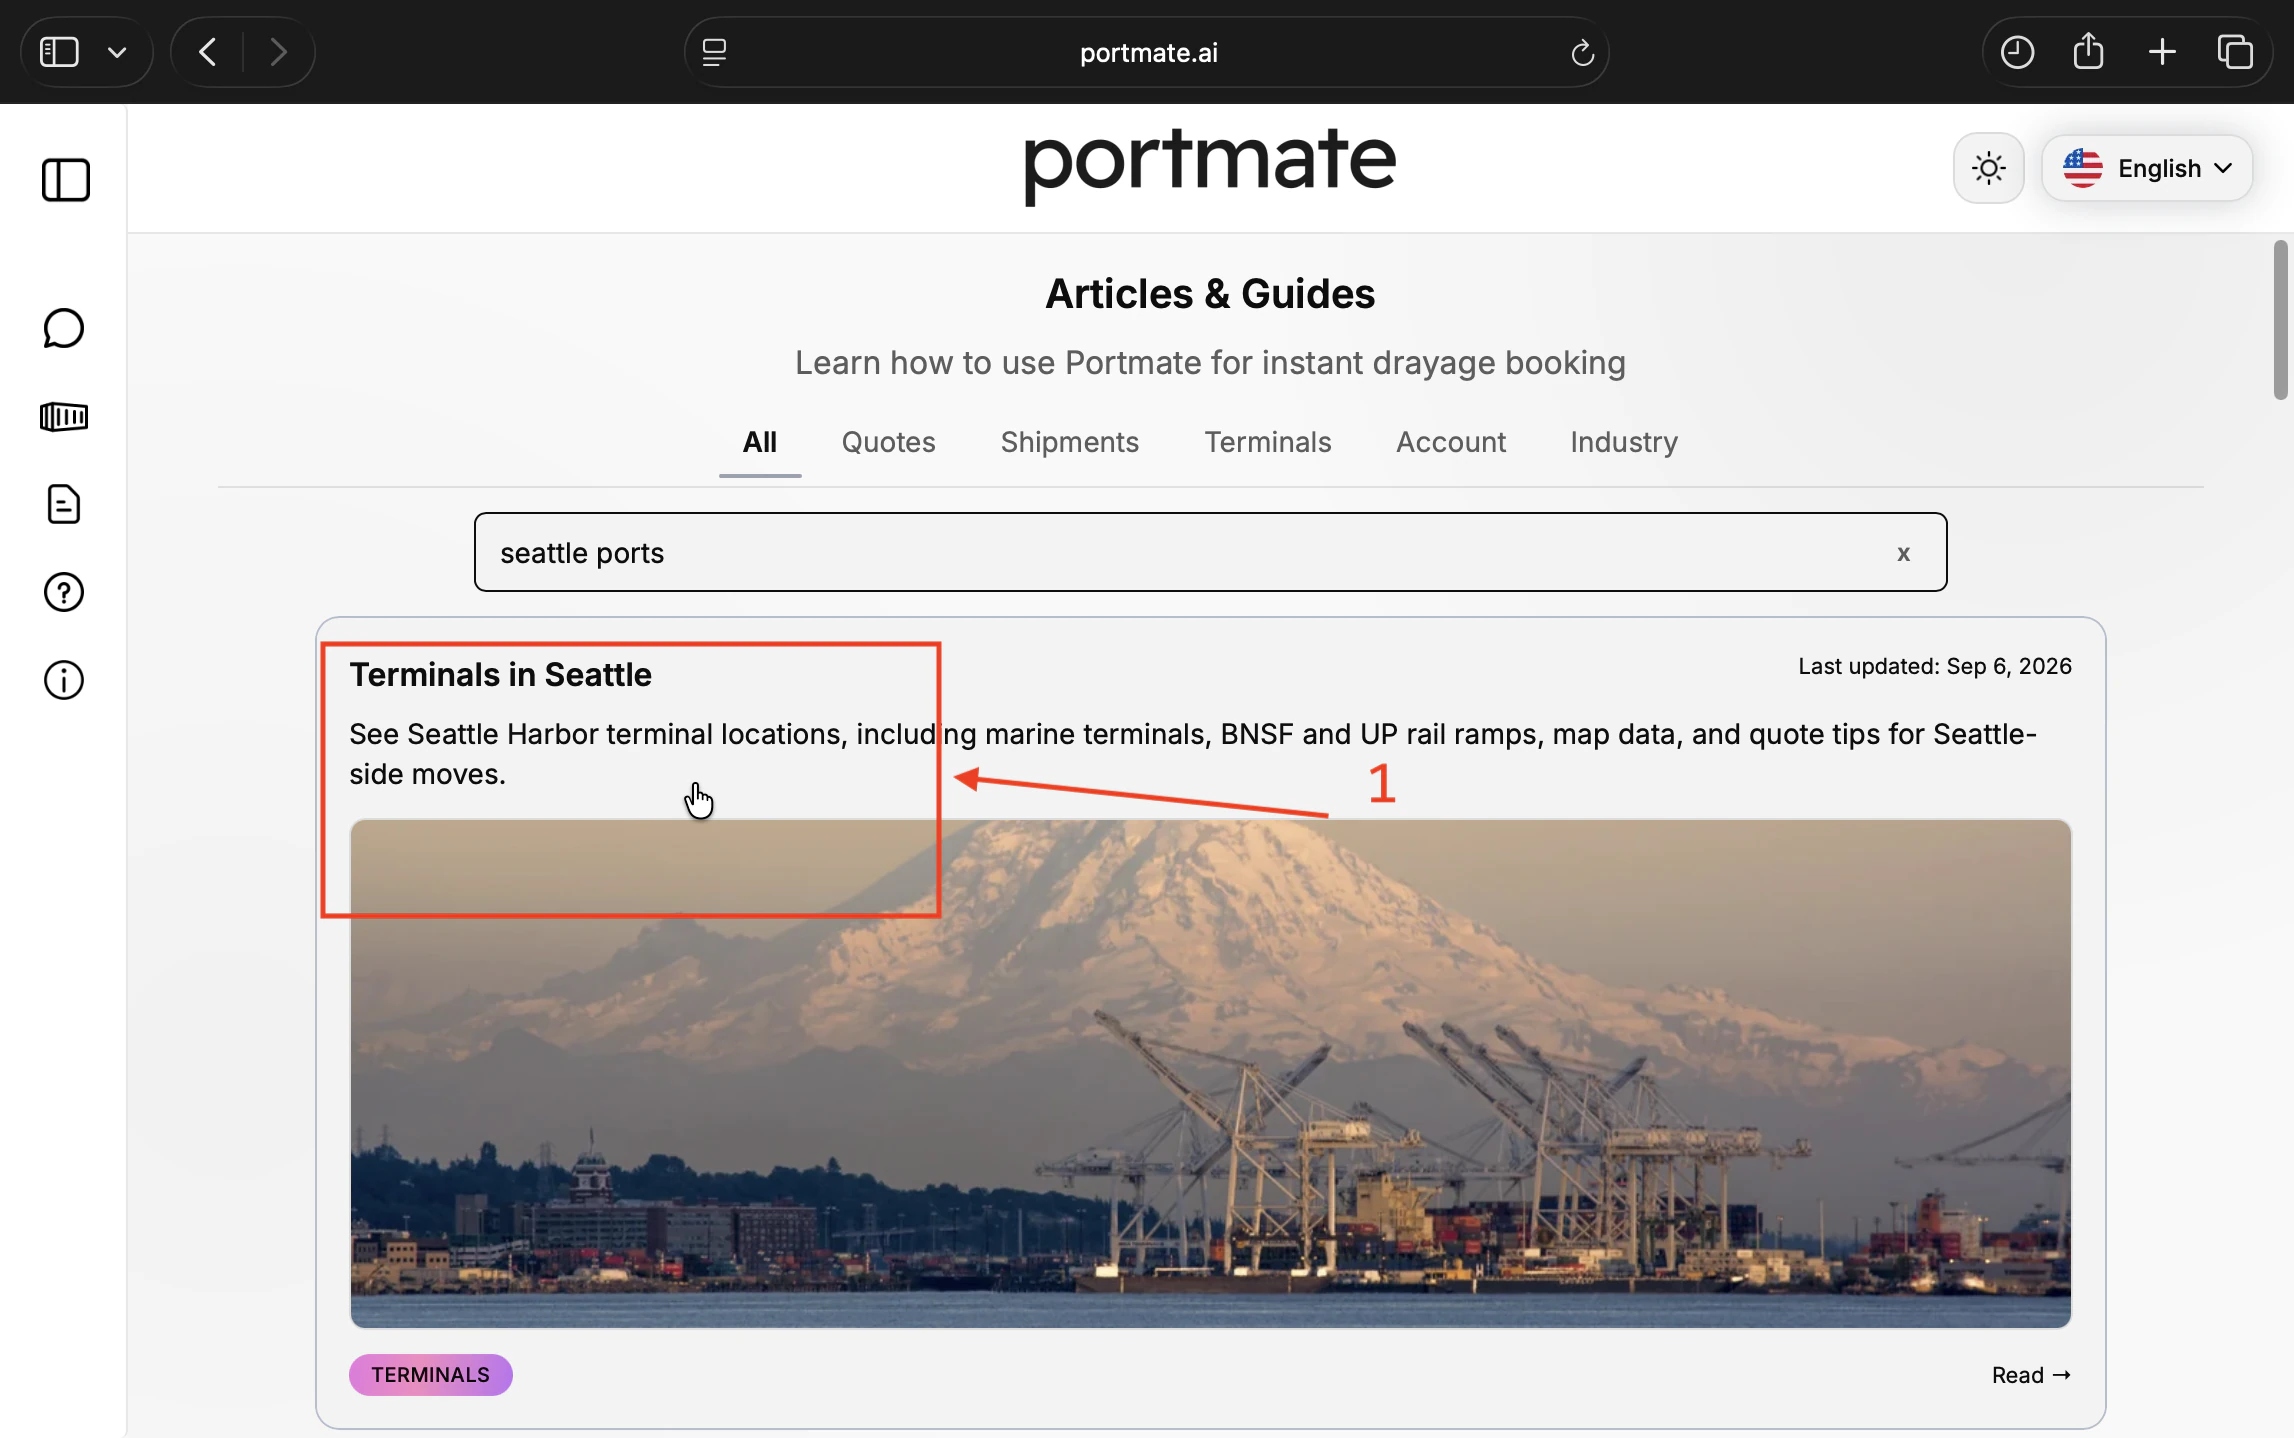The image size is (2294, 1438).
Task: Switch to the Industry tab
Action: point(1624,443)
